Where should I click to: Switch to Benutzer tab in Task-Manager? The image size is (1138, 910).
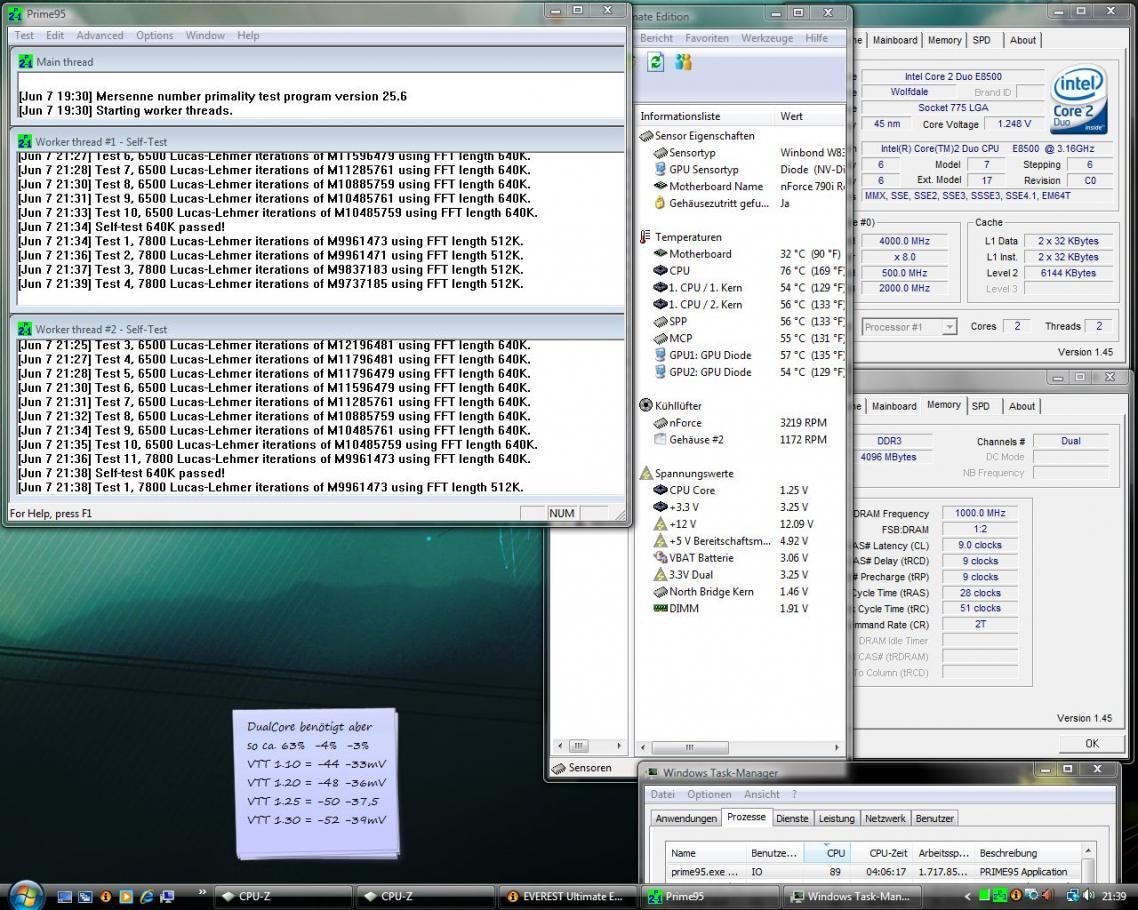(934, 819)
